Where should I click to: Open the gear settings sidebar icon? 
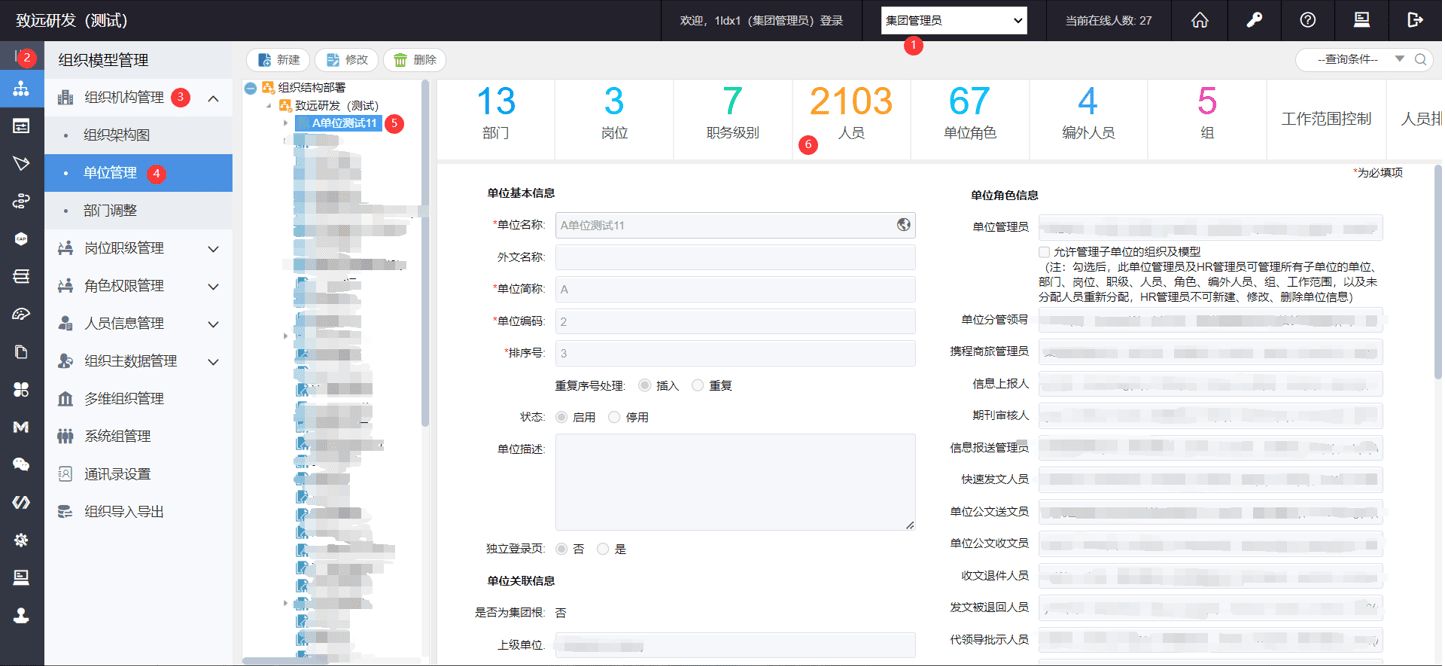click(x=21, y=540)
